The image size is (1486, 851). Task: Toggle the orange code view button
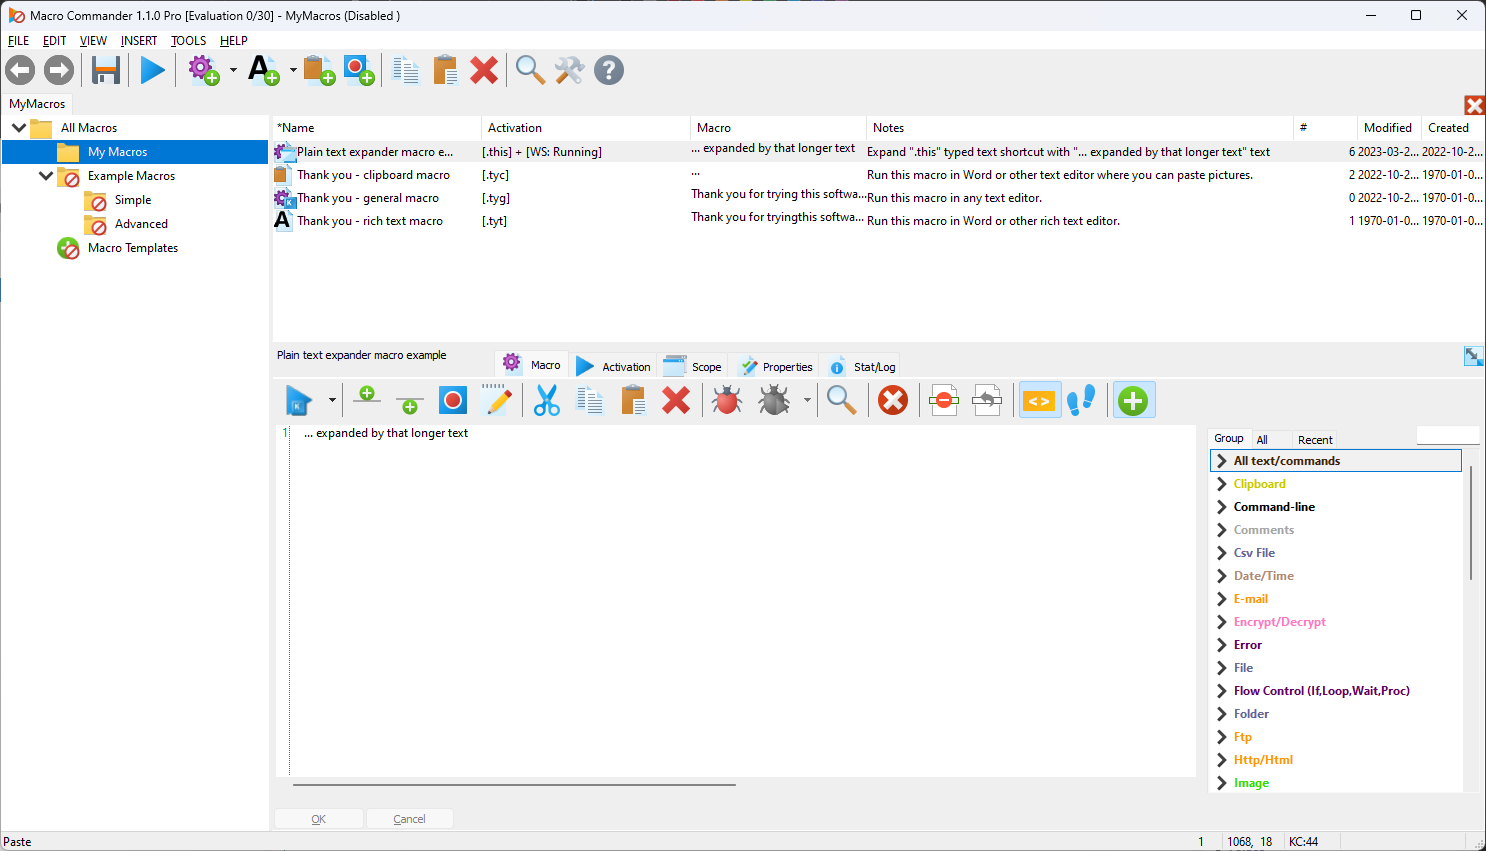click(1039, 401)
